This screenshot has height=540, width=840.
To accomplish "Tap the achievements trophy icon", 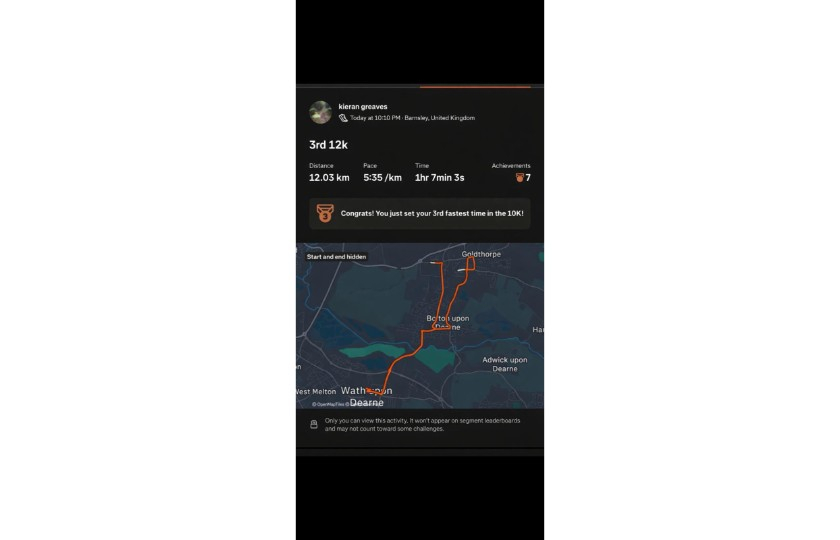I will (x=519, y=177).
